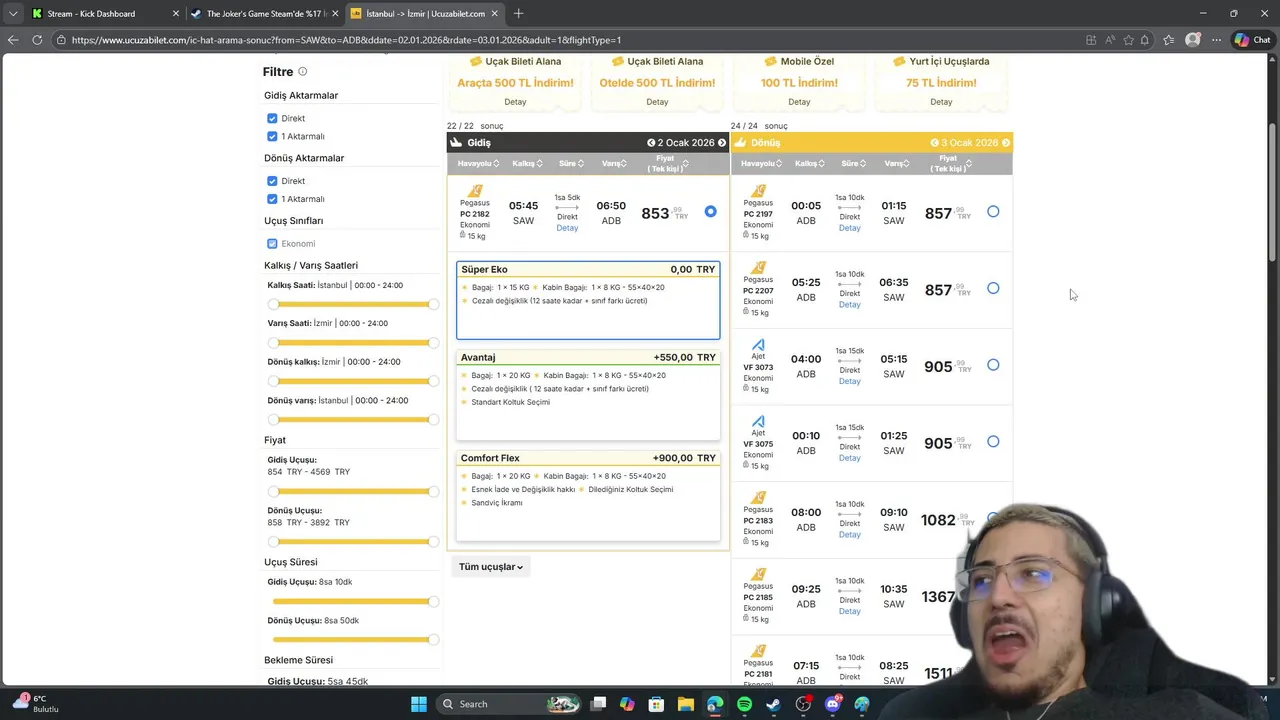
Task: Open Detay for Otelde 500 TL İndirim
Action: click(x=657, y=102)
